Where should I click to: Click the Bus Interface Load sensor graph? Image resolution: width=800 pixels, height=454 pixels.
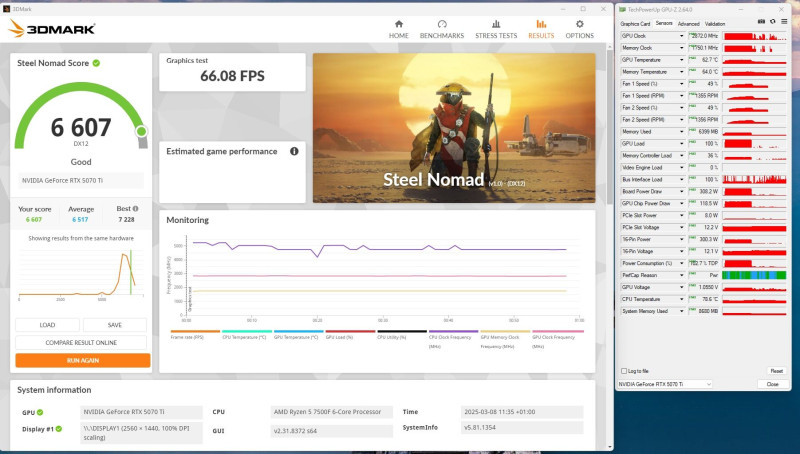tap(754, 180)
